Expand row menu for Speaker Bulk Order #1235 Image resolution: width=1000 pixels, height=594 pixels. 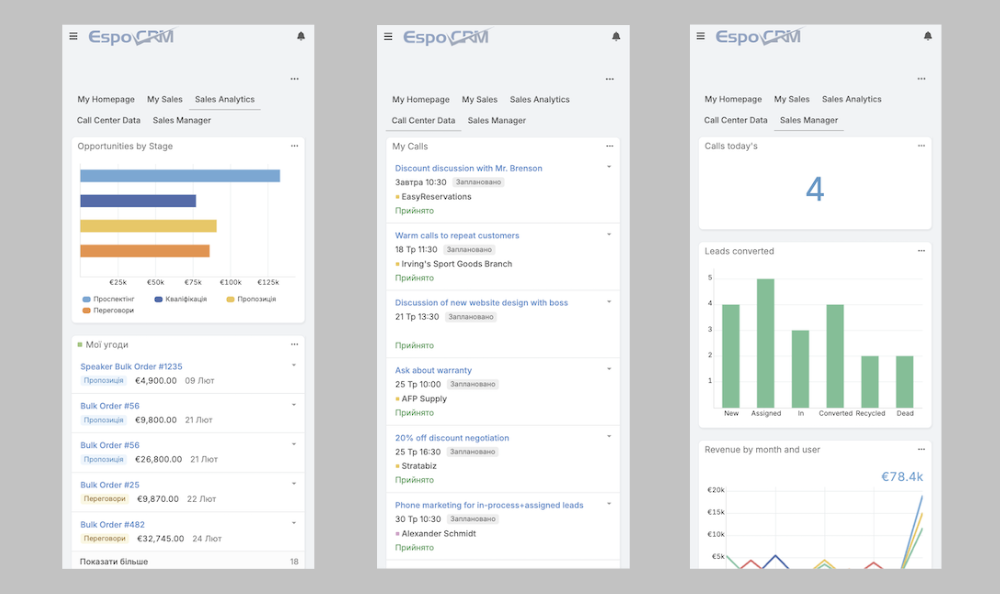click(294, 366)
